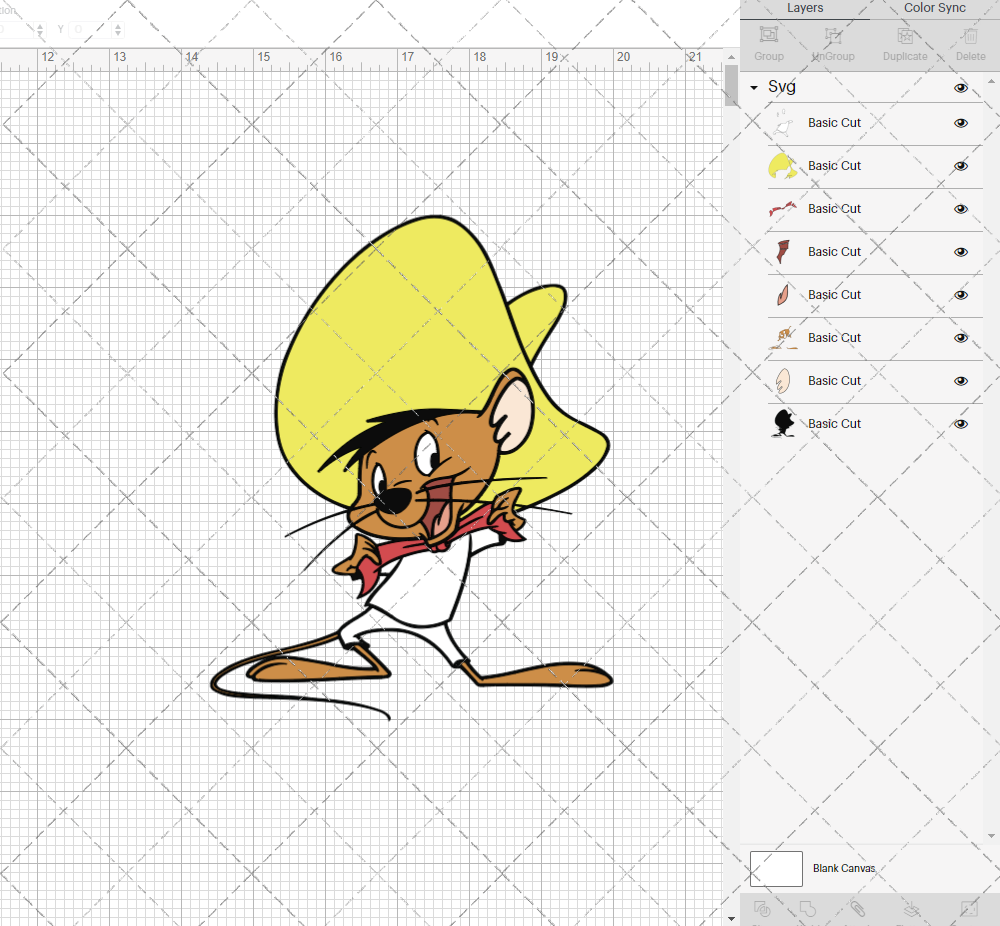
Task: Click the Weld icon at panel bottom
Action: coord(808,909)
